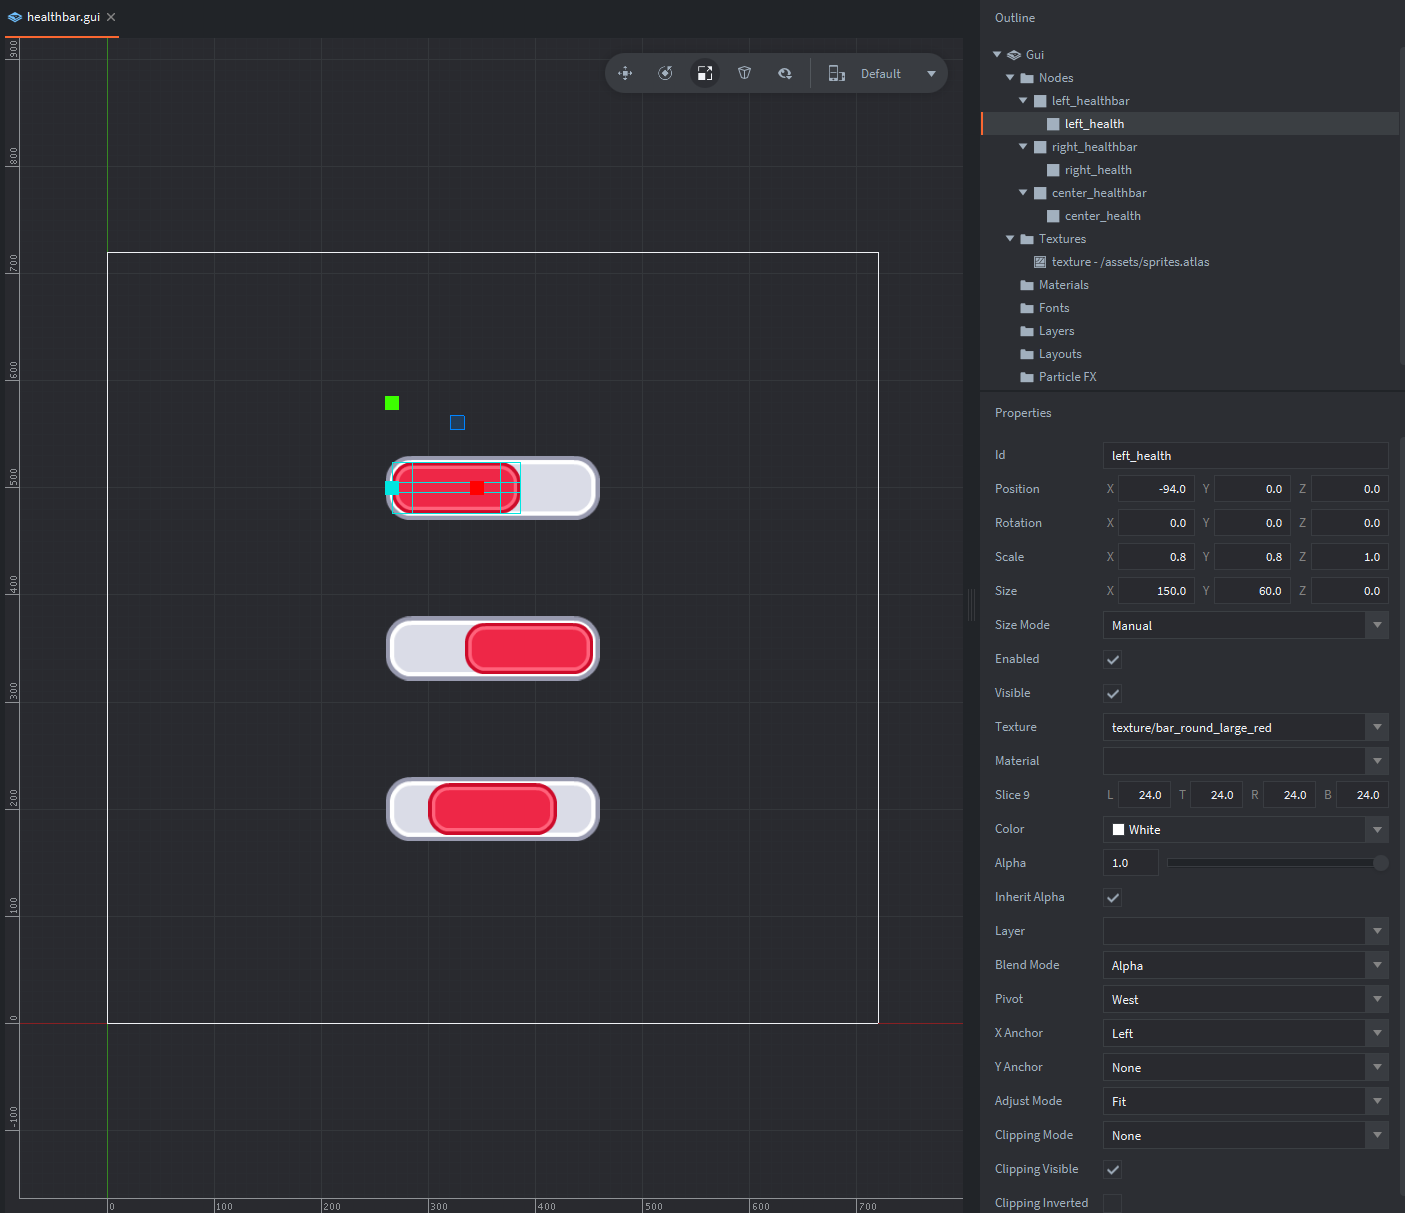Switch to the healthbar.gui tab

[62, 17]
